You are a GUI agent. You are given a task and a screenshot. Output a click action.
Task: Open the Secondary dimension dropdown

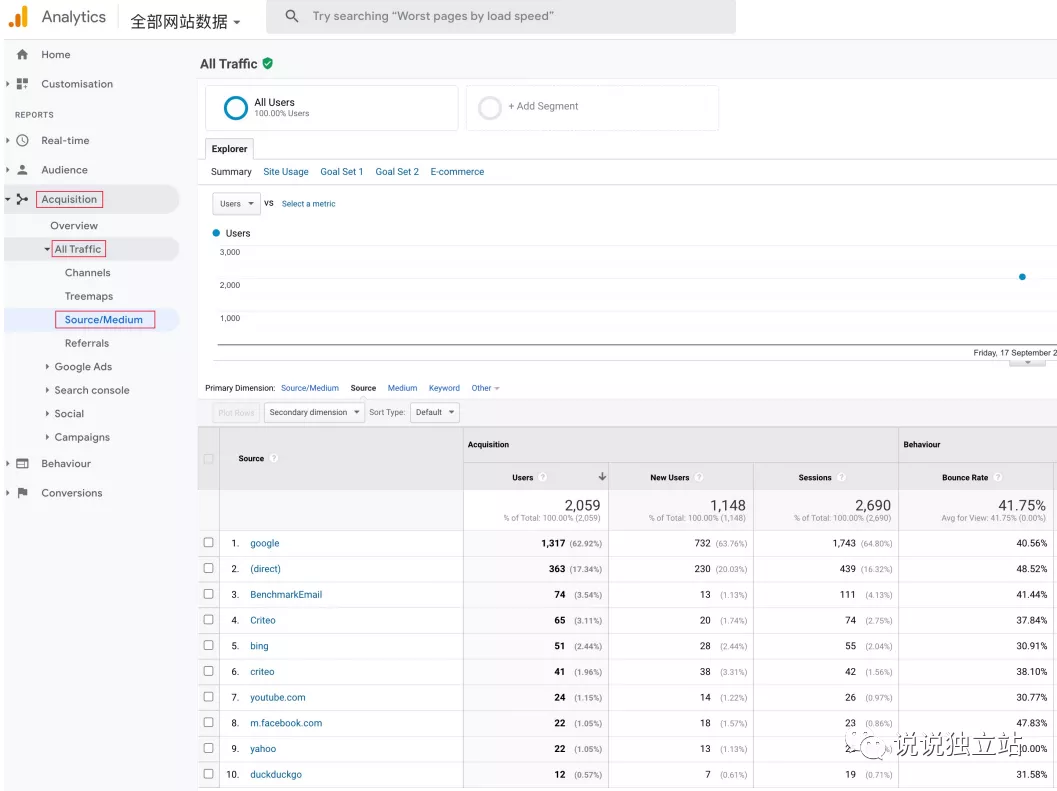pos(314,412)
